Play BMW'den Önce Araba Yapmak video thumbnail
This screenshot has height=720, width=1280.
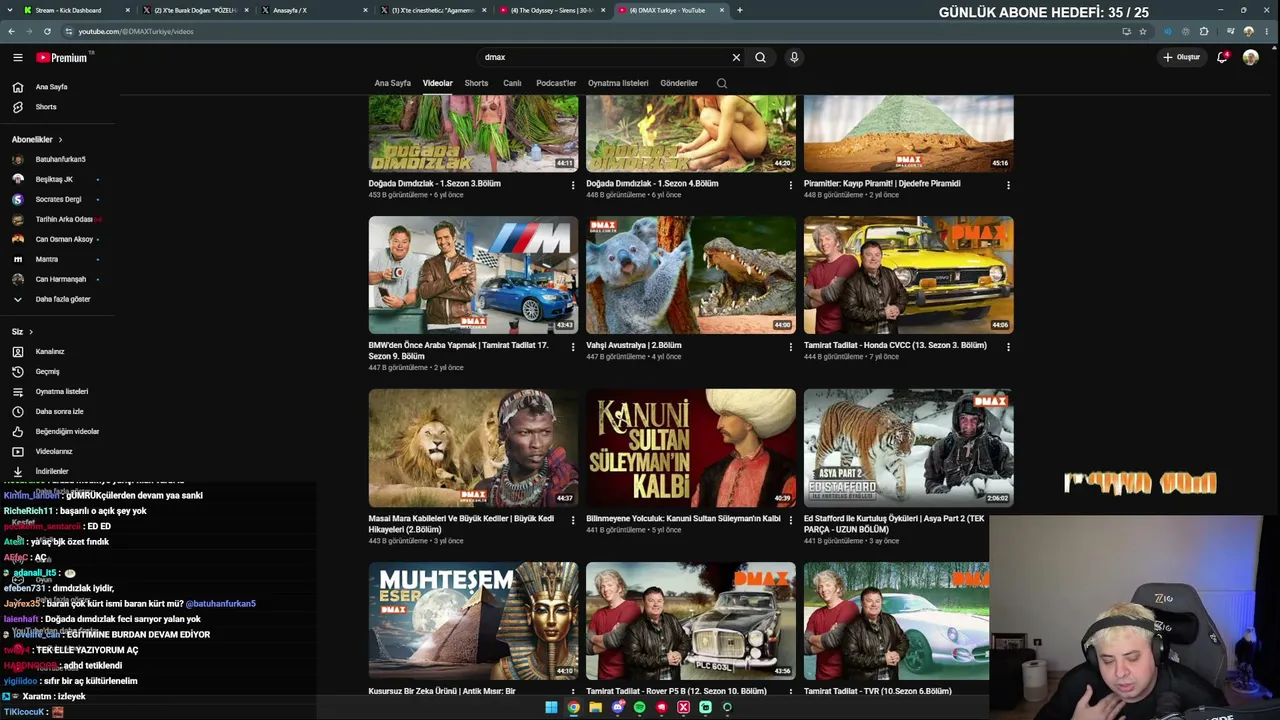[473, 275]
